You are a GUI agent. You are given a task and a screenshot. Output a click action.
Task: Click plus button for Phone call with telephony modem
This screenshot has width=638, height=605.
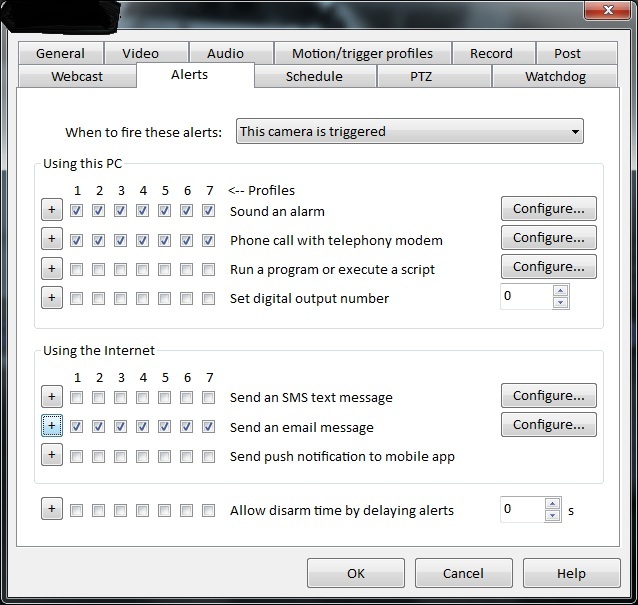[x=51, y=240]
